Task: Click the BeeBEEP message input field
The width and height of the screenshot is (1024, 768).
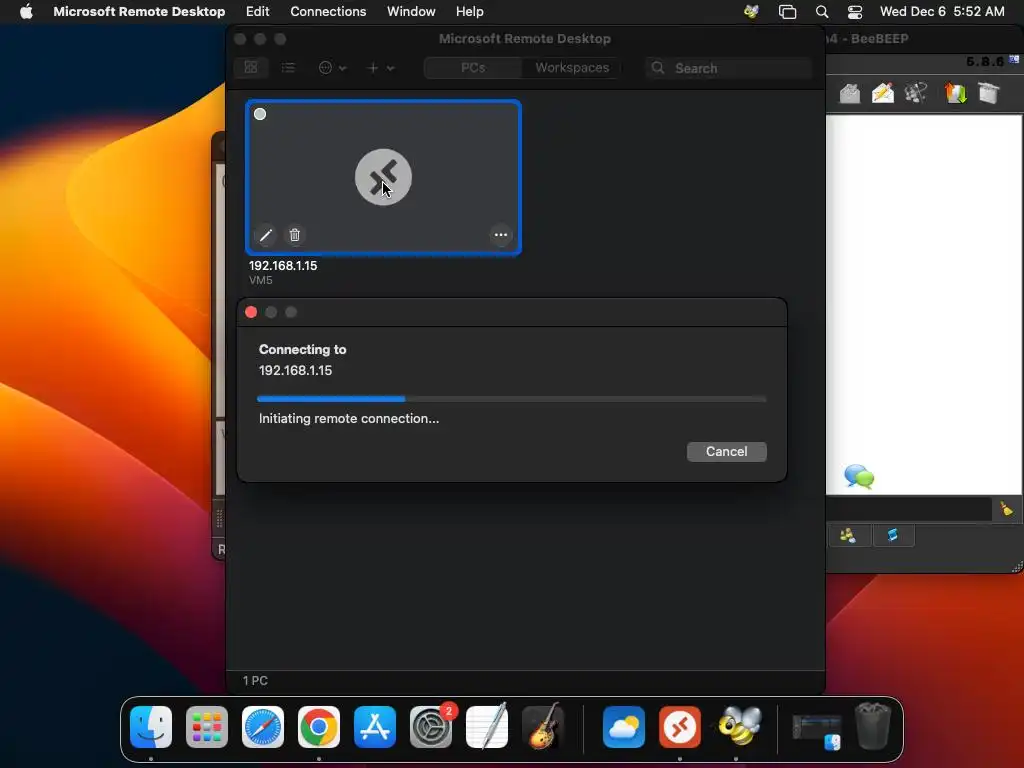Action: pos(910,509)
